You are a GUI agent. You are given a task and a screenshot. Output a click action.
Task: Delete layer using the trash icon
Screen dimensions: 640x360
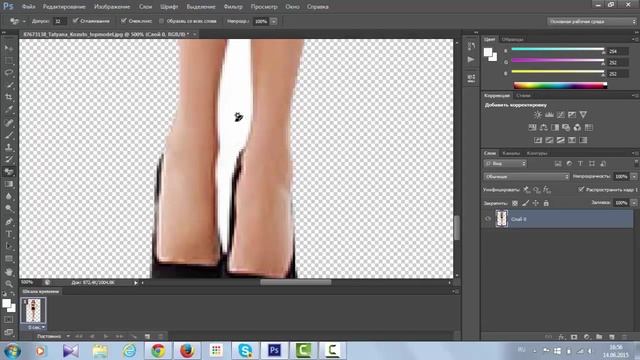point(624,337)
